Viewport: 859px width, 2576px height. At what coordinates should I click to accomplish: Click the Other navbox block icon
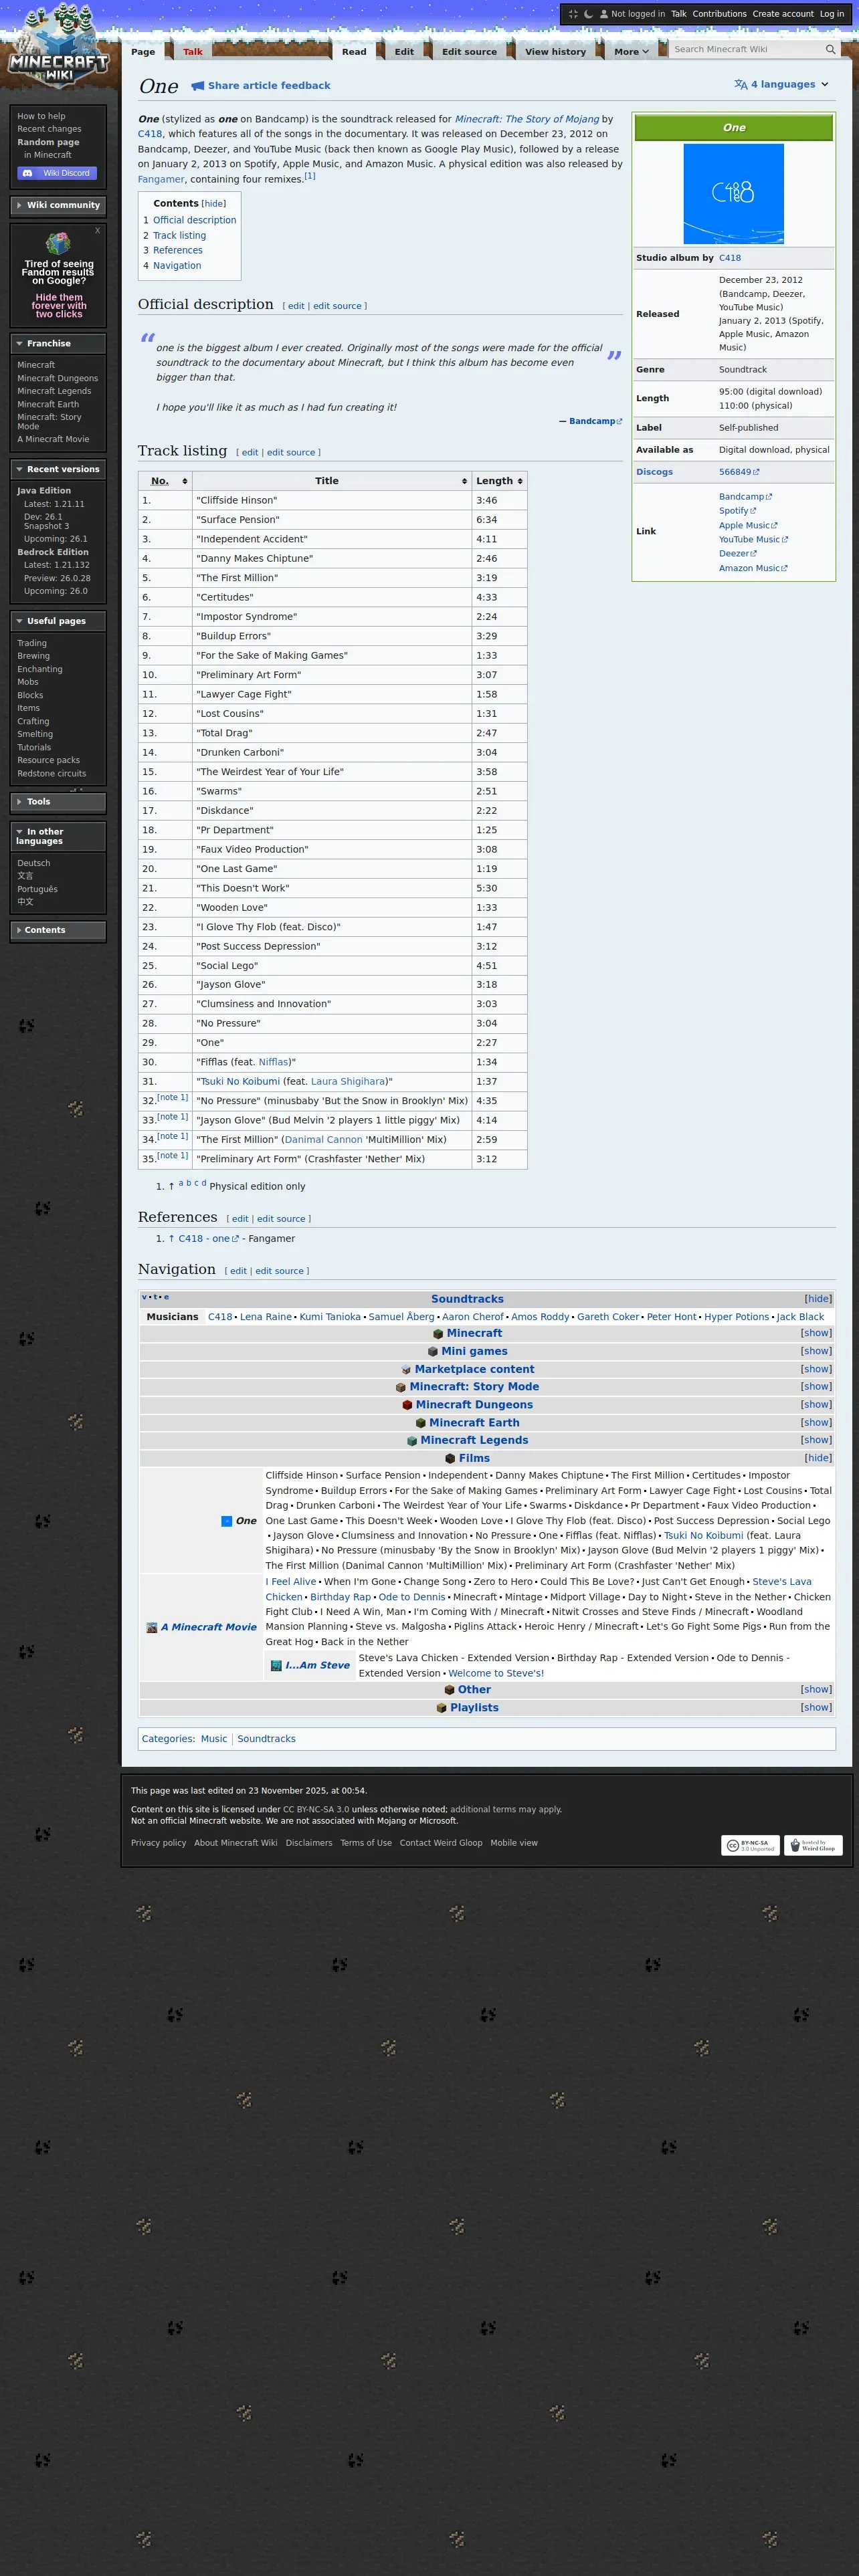pos(449,1690)
